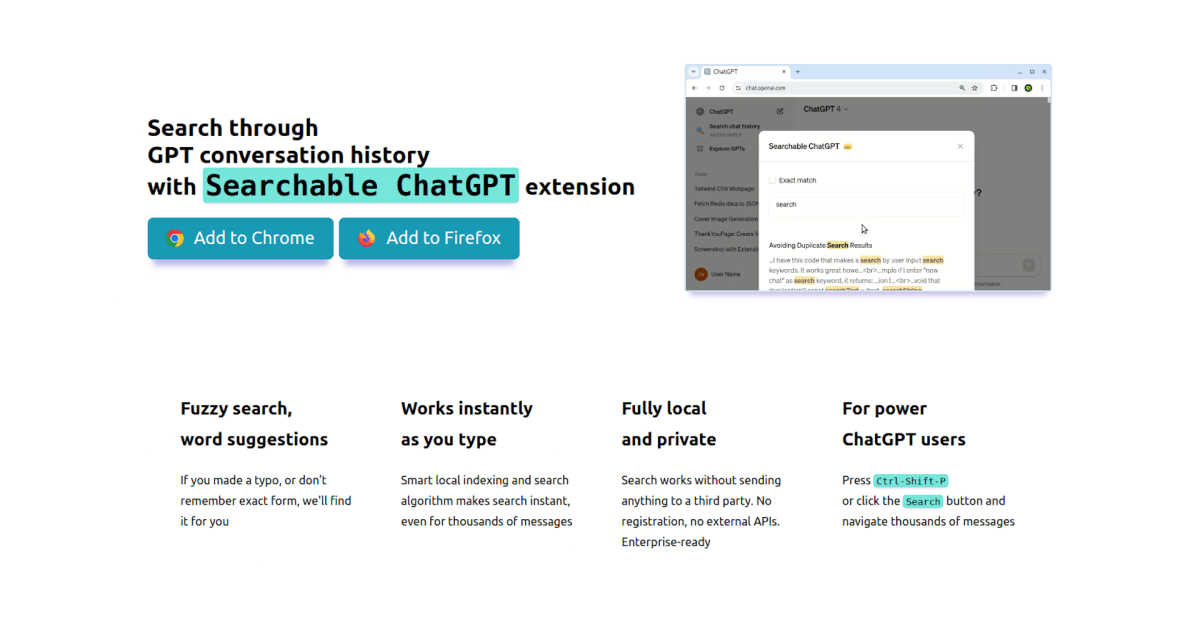Open the browser extensions puzzle icon
This screenshot has height=628, width=1200.
pos(994,88)
